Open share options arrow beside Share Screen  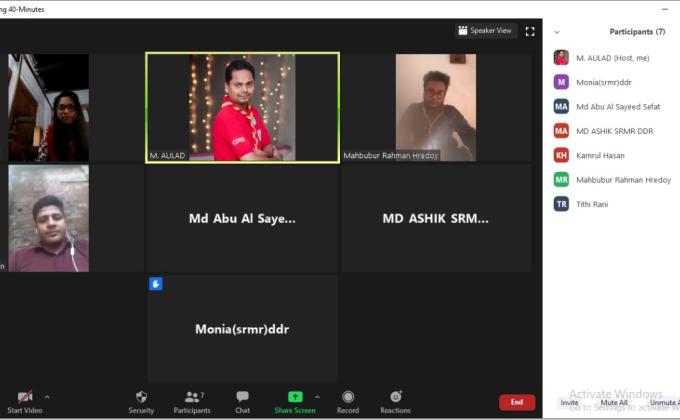318,396
